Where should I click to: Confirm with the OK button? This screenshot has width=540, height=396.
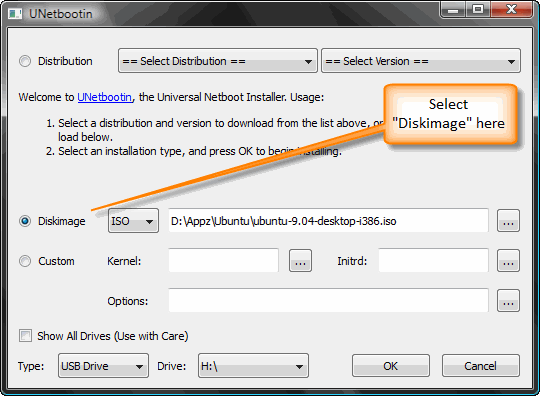click(391, 366)
